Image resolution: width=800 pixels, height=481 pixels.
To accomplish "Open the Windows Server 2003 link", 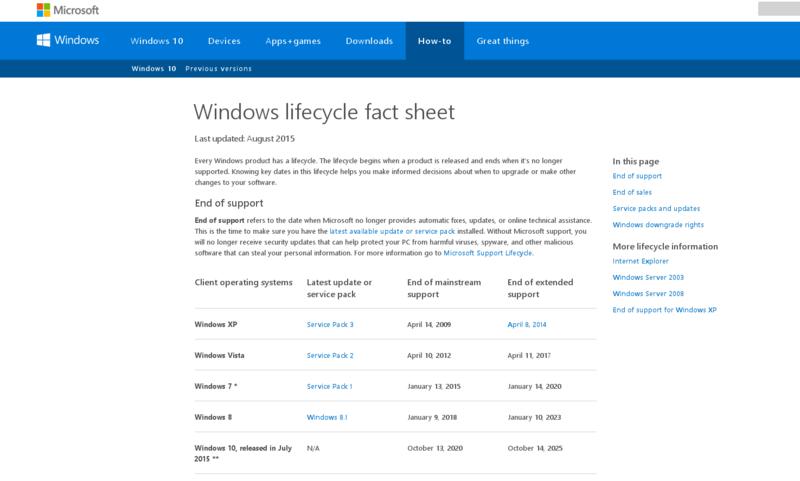I will pyautogui.click(x=648, y=277).
